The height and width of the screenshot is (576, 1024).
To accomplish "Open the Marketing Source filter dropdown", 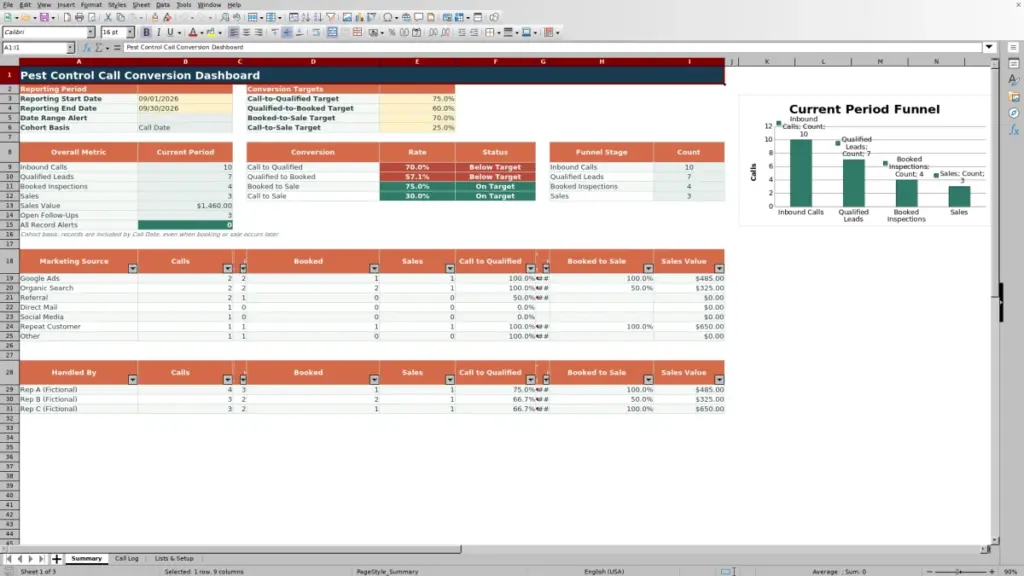I will (x=133, y=268).
